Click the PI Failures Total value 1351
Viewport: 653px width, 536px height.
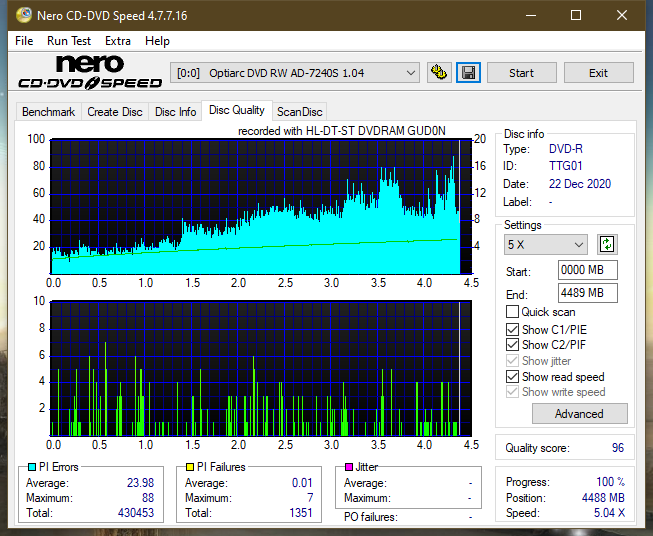click(301, 513)
